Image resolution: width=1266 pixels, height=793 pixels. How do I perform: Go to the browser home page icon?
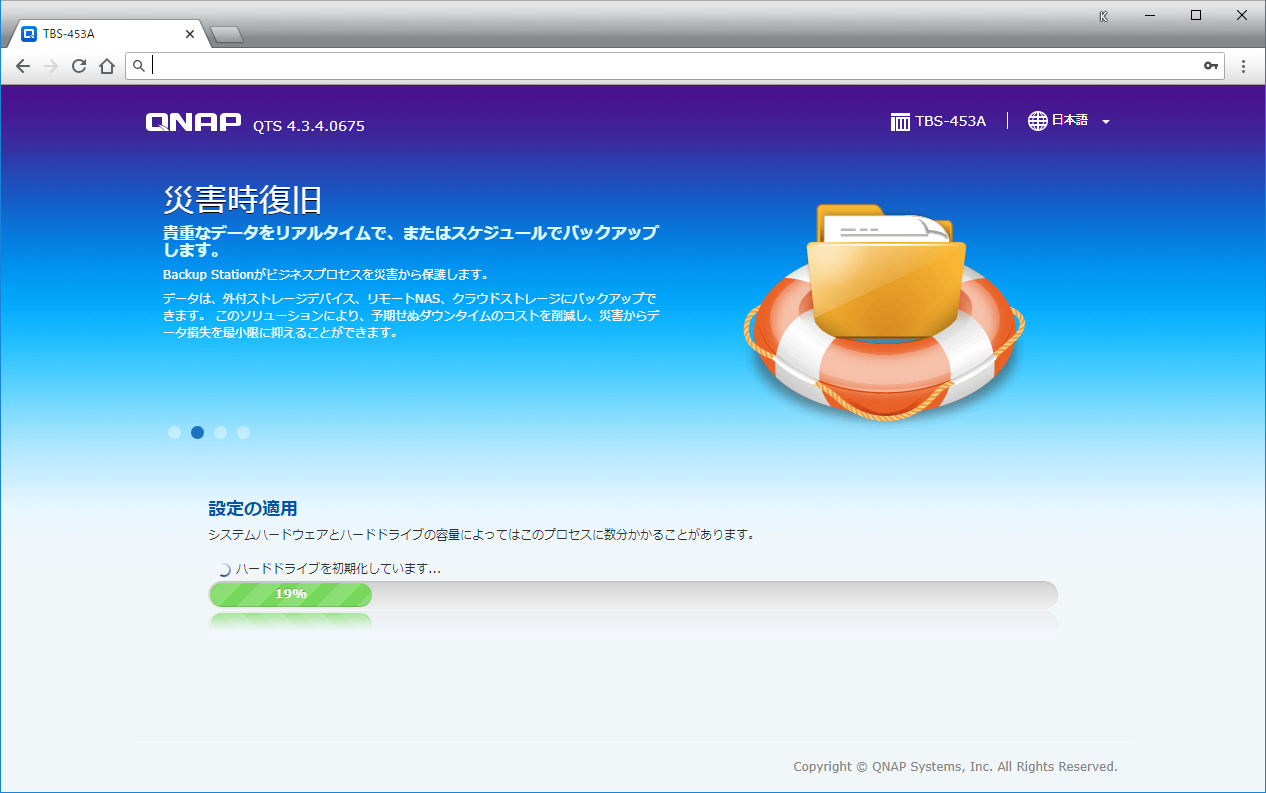(x=107, y=66)
